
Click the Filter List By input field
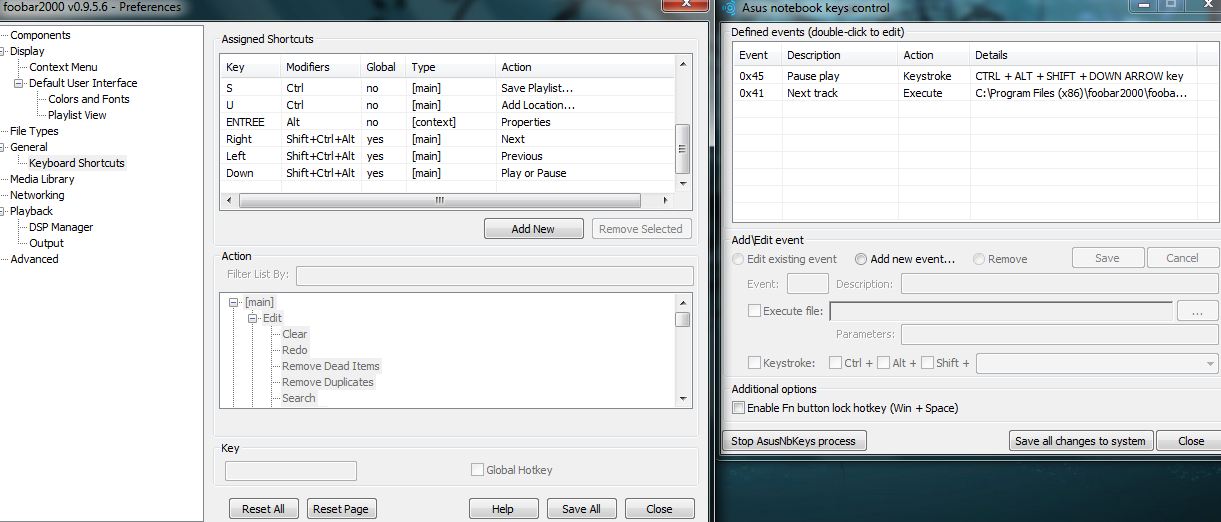click(x=494, y=276)
